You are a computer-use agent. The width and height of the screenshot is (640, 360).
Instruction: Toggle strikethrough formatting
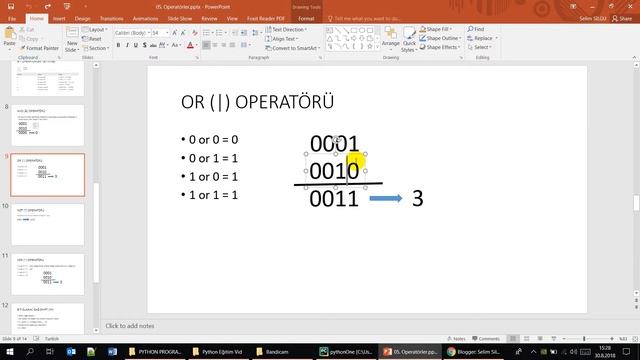pyautogui.click(x=153, y=45)
